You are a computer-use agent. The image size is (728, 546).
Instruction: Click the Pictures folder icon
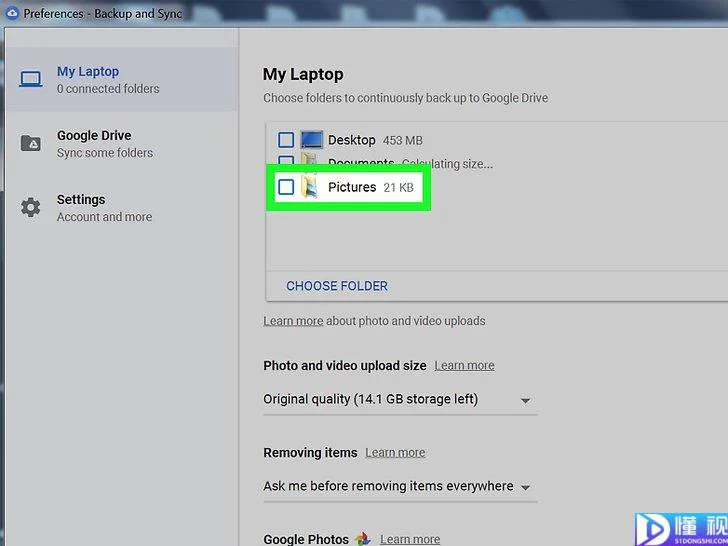(x=310, y=186)
